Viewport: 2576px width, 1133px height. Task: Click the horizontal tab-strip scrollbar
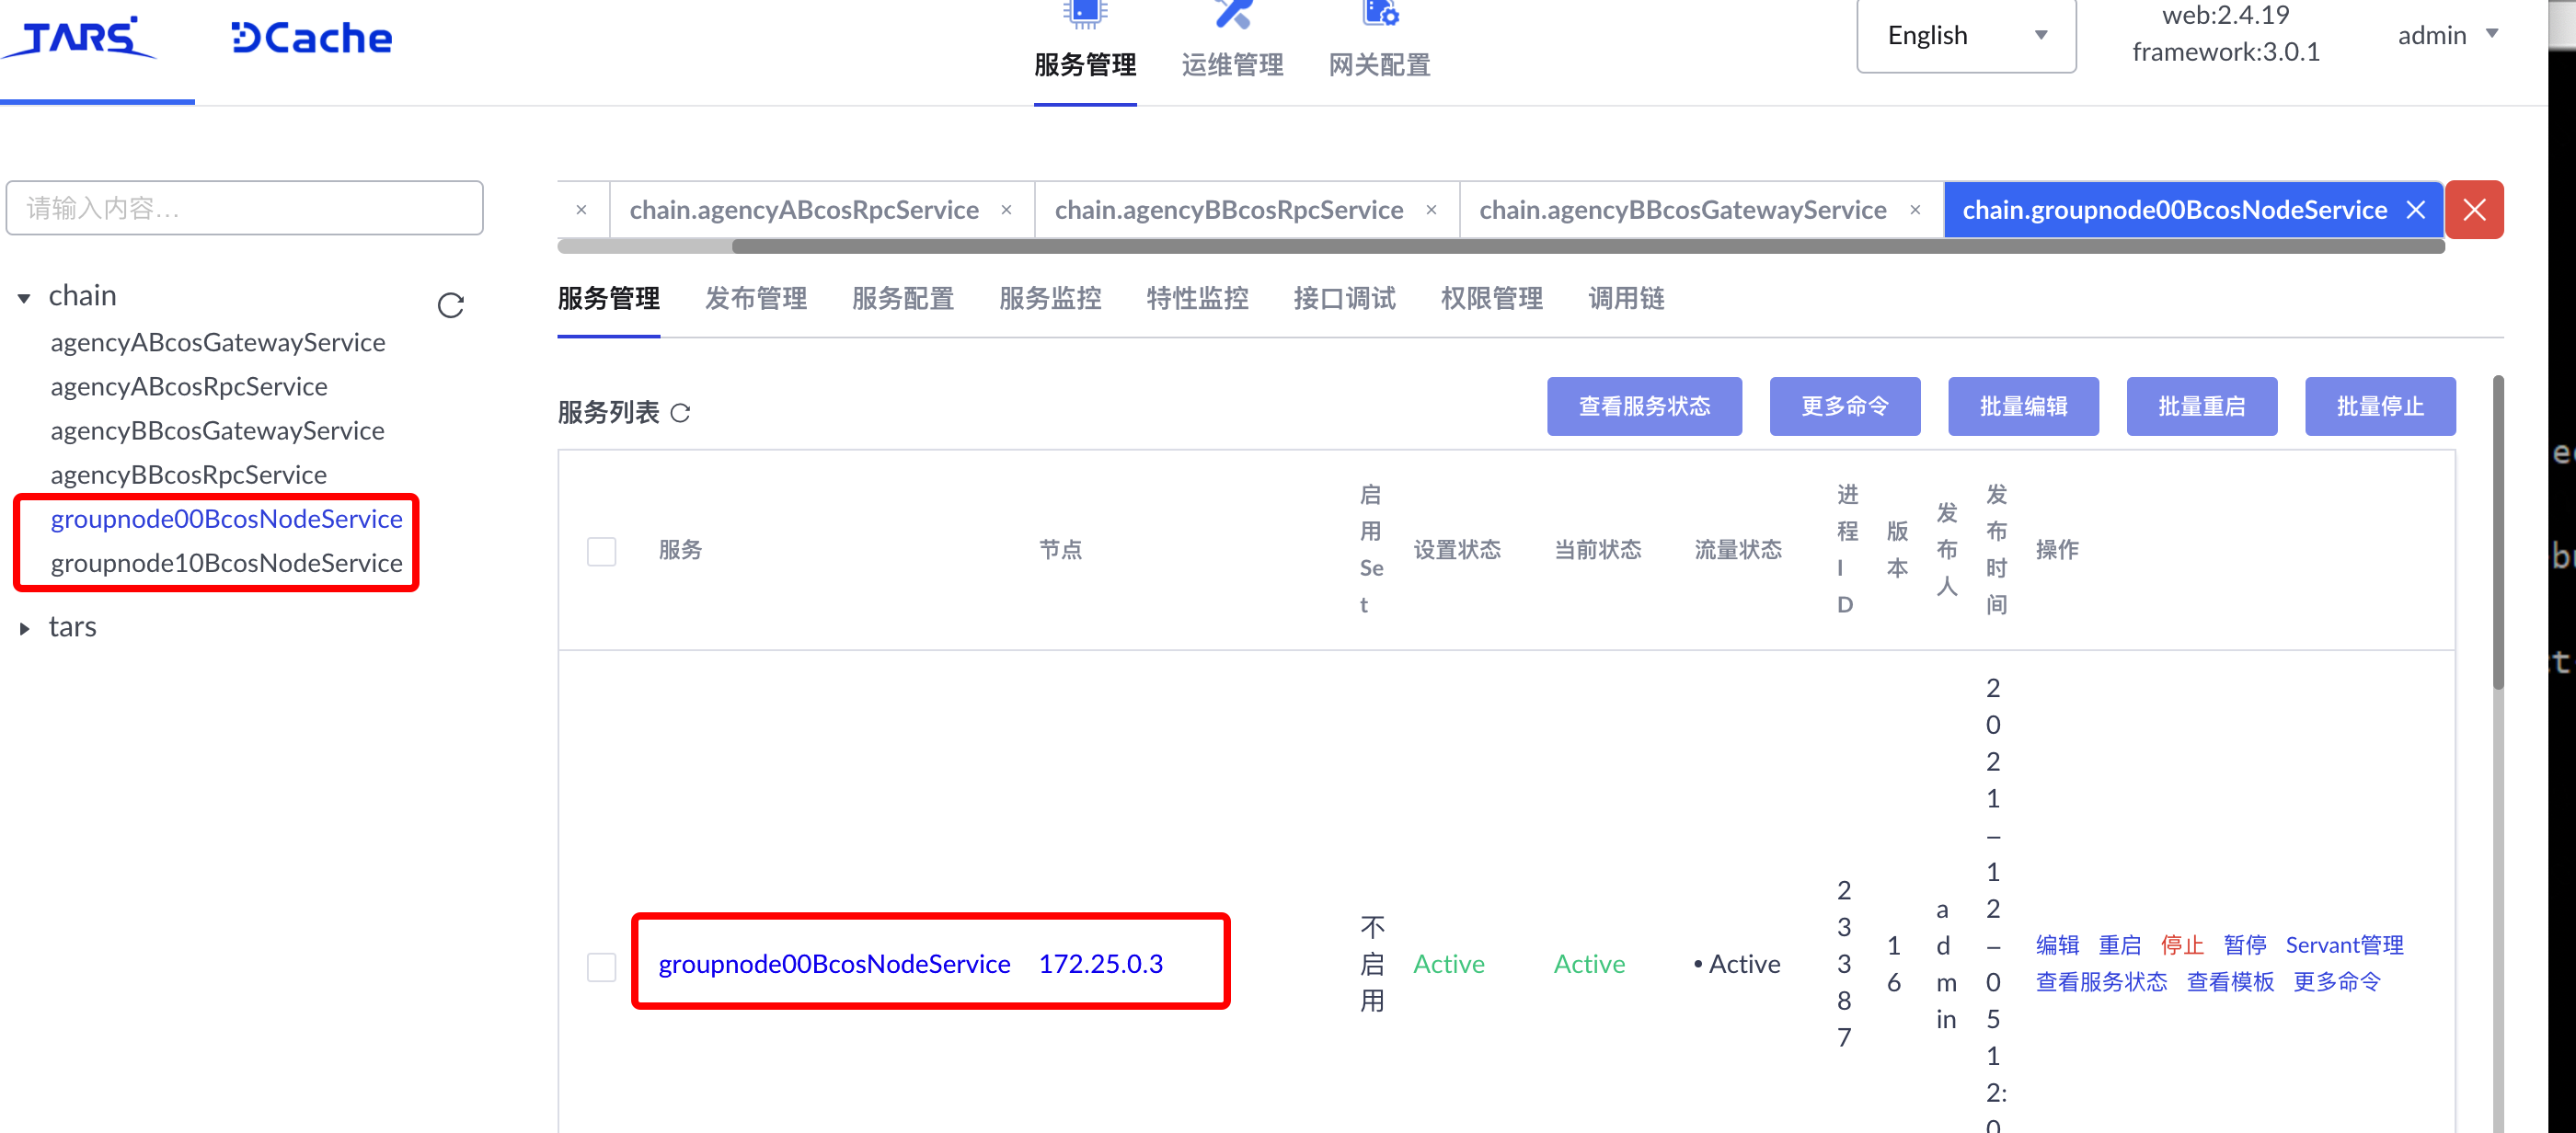coord(1588,247)
